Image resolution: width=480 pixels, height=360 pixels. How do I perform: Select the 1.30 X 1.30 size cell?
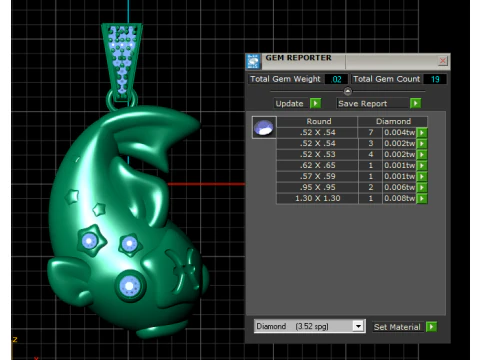pyautogui.click(x=317, y=199)
